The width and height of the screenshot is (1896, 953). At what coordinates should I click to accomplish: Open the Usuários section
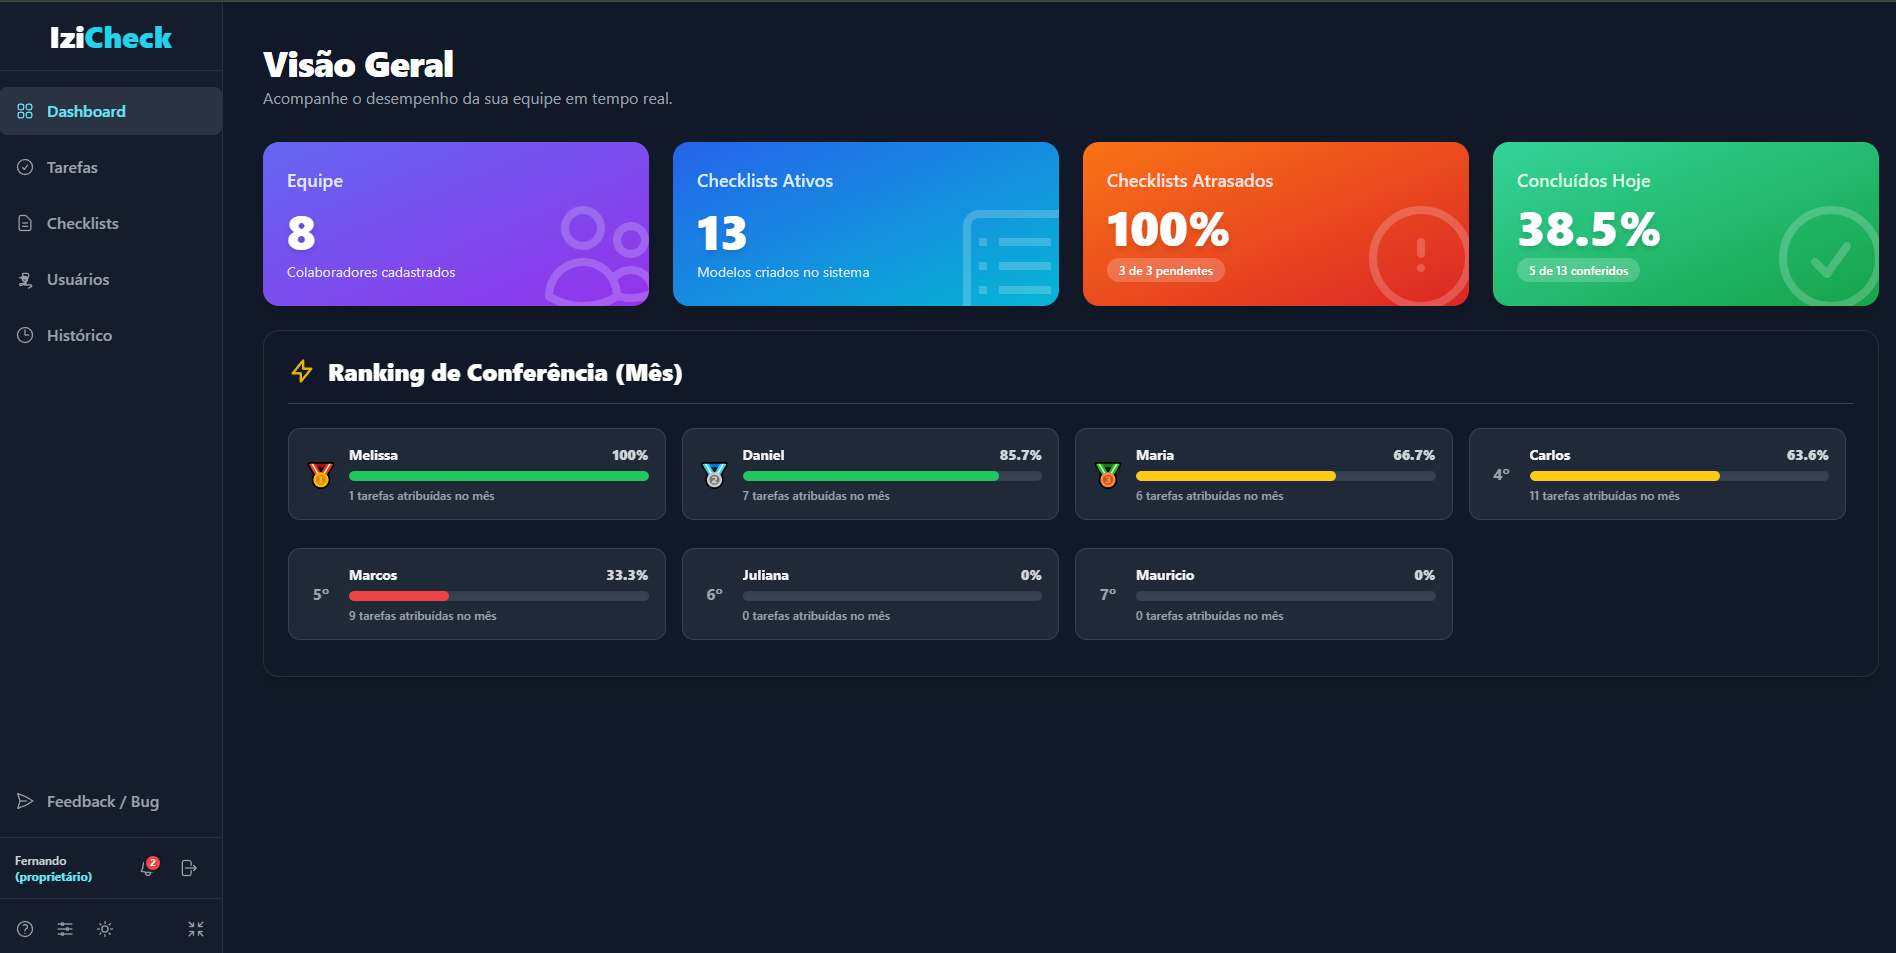pos(78,279)
